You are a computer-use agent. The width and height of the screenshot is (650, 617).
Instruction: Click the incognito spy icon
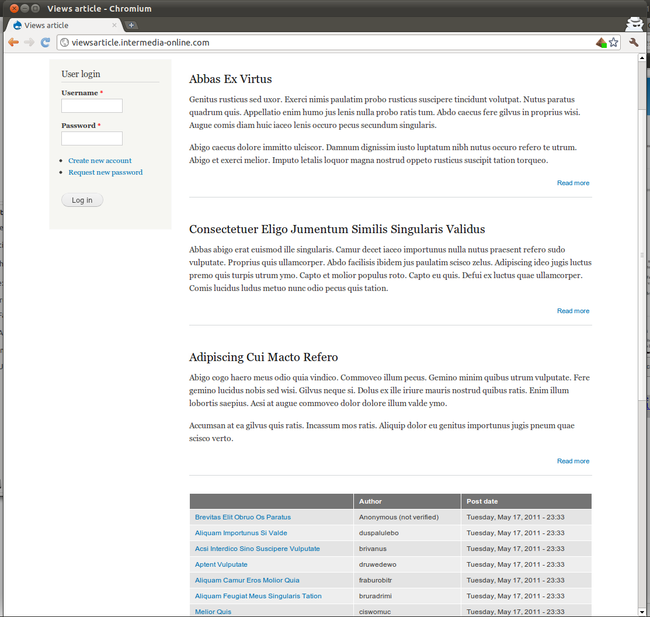click(634, 24)
